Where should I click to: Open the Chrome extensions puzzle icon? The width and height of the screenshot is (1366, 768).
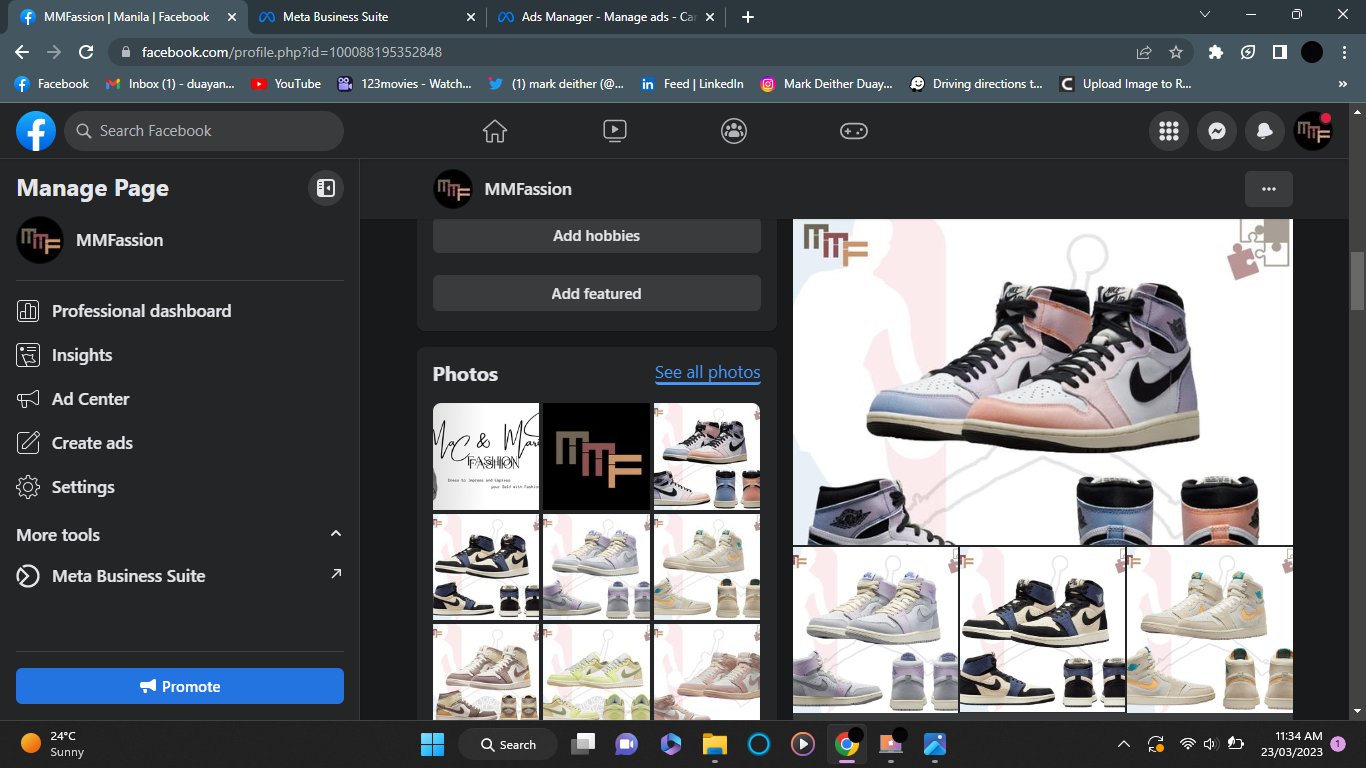click(x=1216, y=52)
